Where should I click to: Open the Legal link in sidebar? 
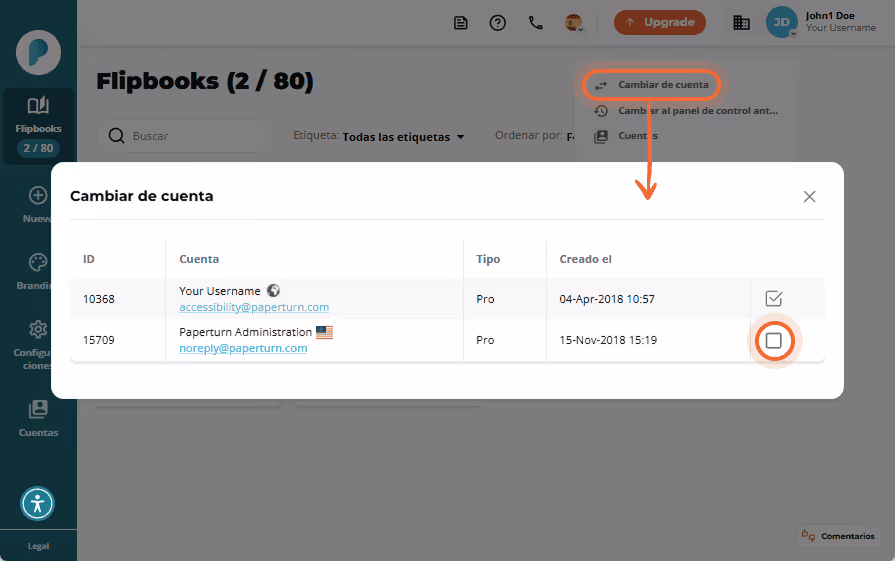tap(38, 546)
